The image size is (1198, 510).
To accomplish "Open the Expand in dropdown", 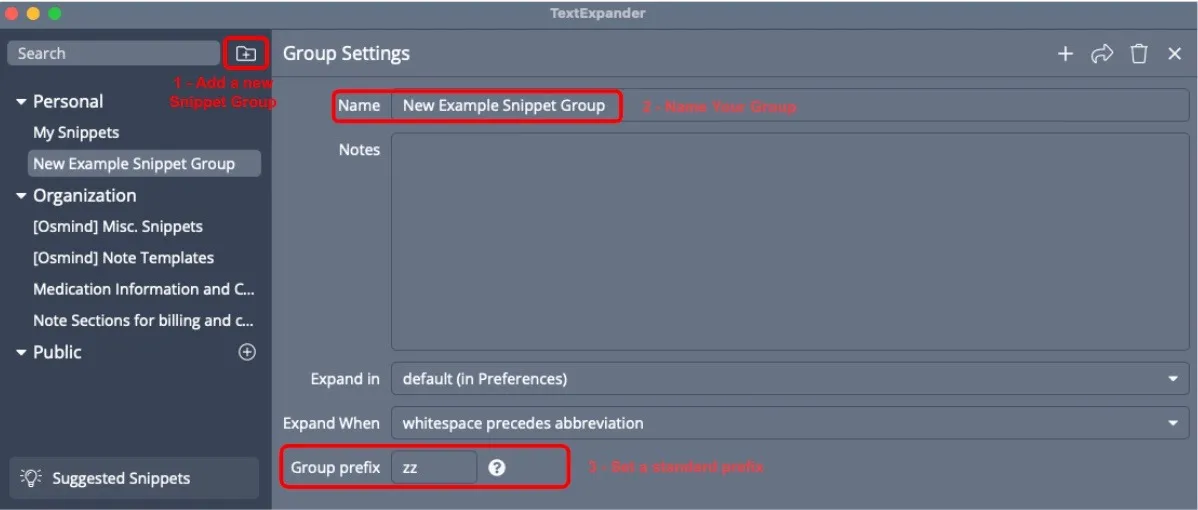I will click(x=790, y=379).
